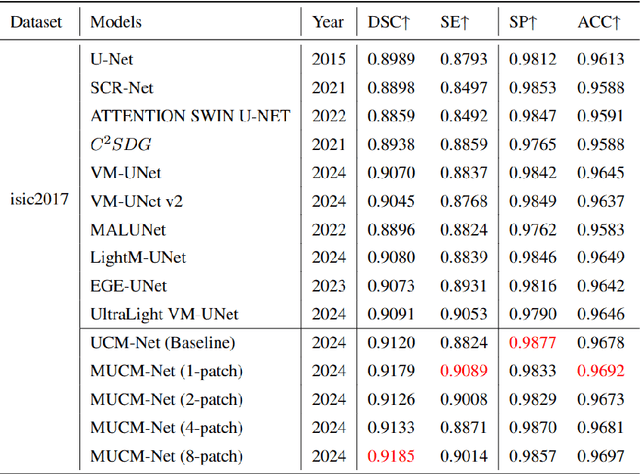
Task: Click the DSC↑ column header
Action: tap(390, 20)
